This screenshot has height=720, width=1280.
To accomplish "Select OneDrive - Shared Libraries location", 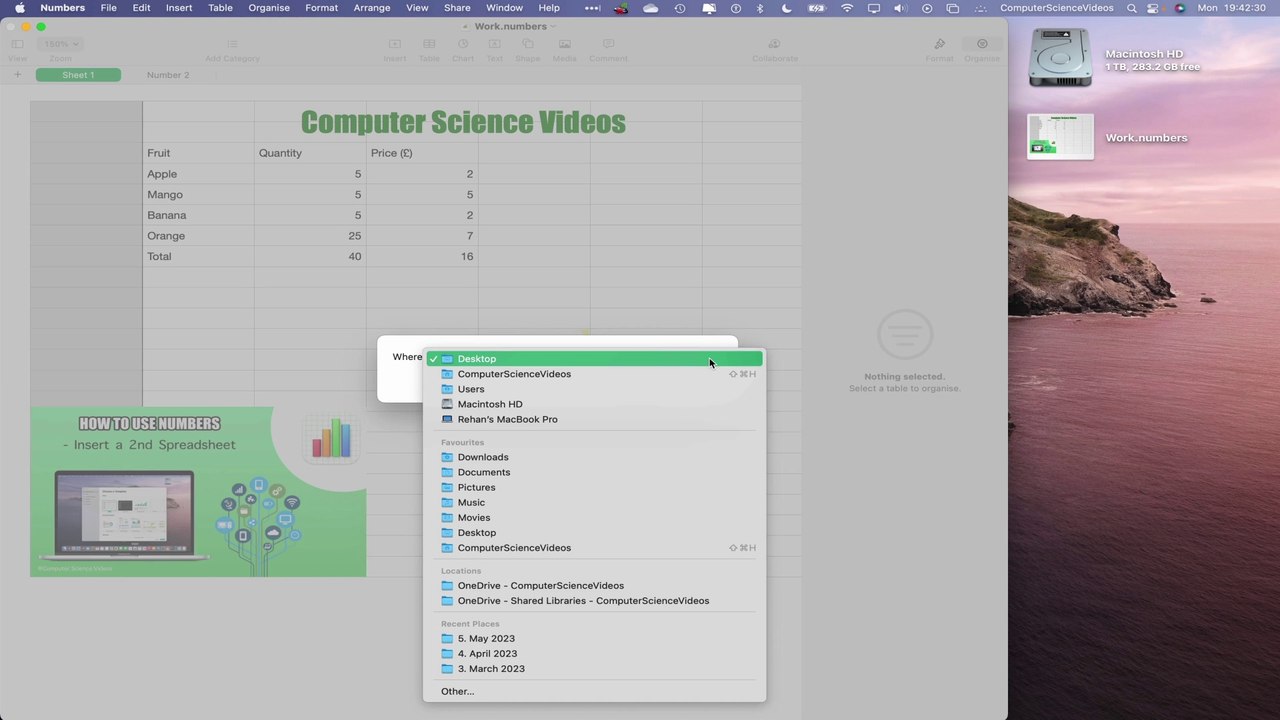I will click(x=595, y=601).
